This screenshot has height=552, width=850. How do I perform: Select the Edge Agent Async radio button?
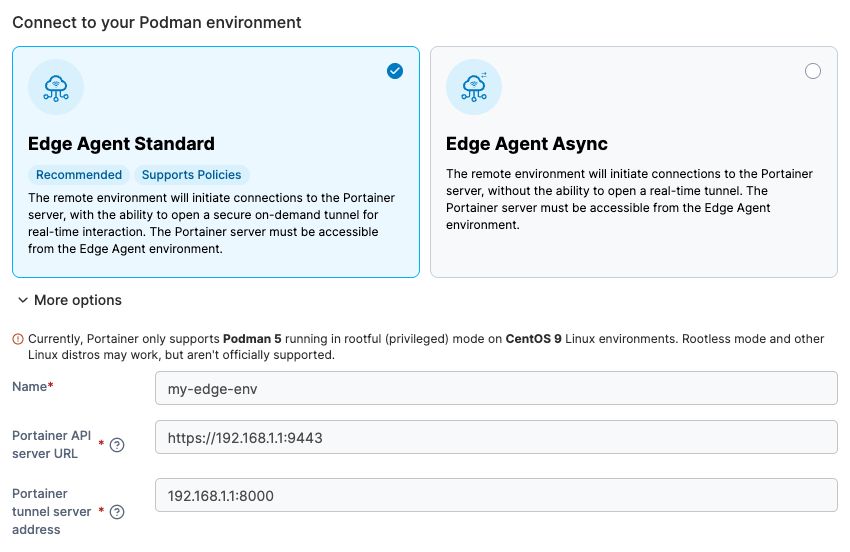(813, 71)
